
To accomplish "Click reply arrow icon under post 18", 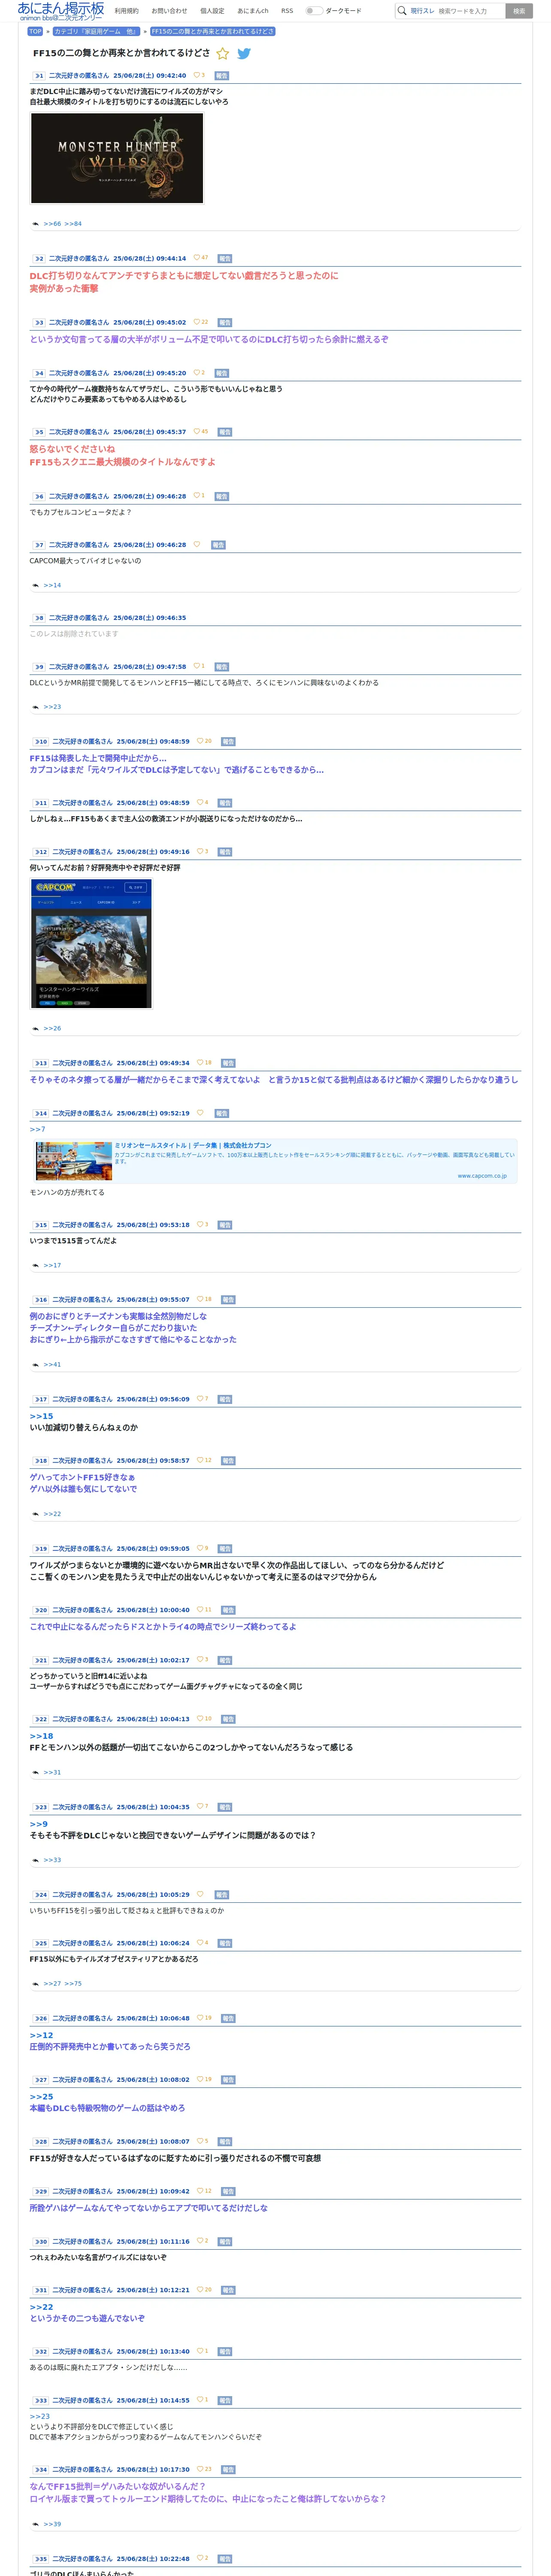I will (x=36, y=1514).
